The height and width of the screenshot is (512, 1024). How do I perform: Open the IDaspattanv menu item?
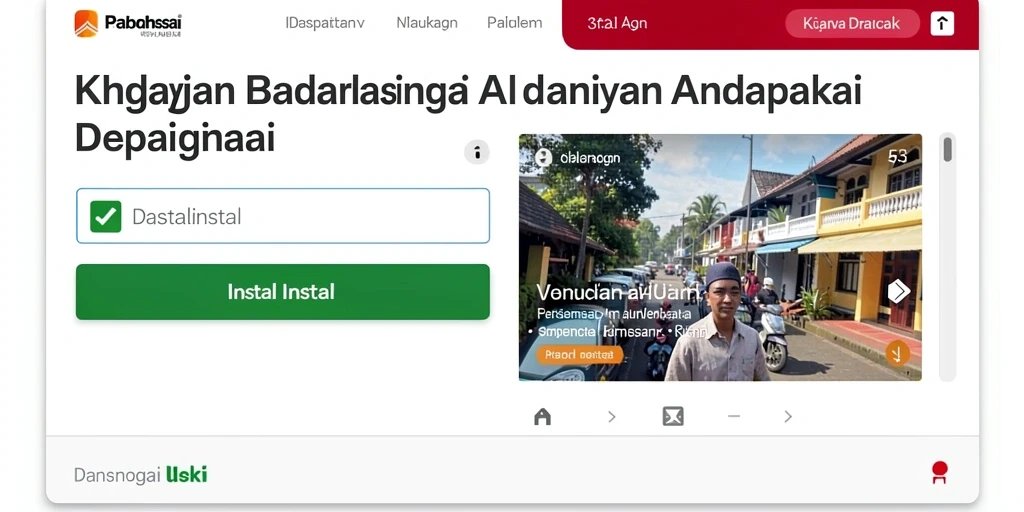(x=325, y=23)
